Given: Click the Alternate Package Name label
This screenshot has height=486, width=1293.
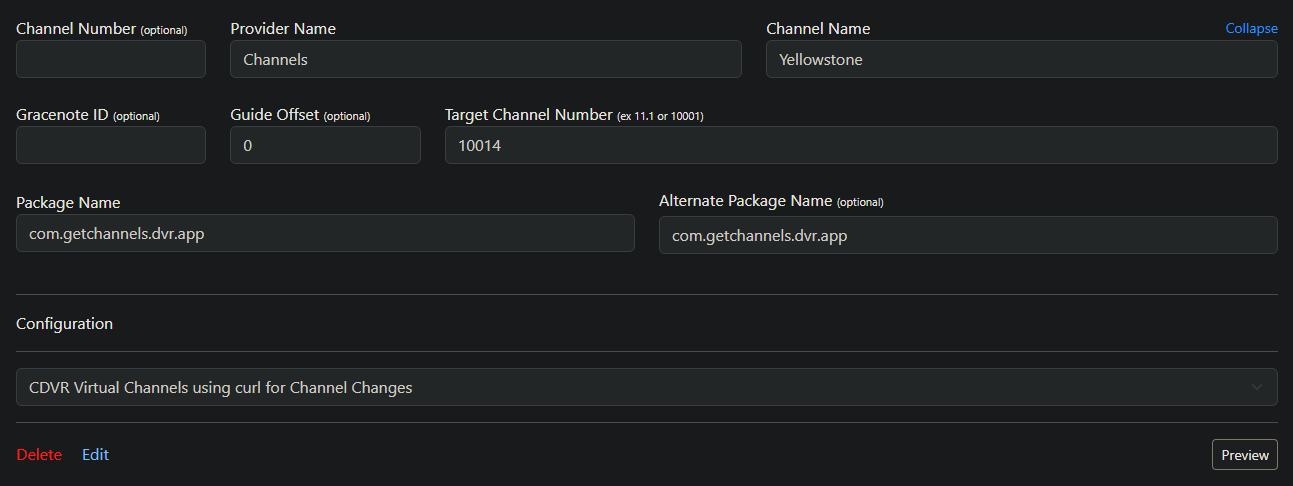Looking at the screenshot, I should pyautogui.click(x=745, y=201).
